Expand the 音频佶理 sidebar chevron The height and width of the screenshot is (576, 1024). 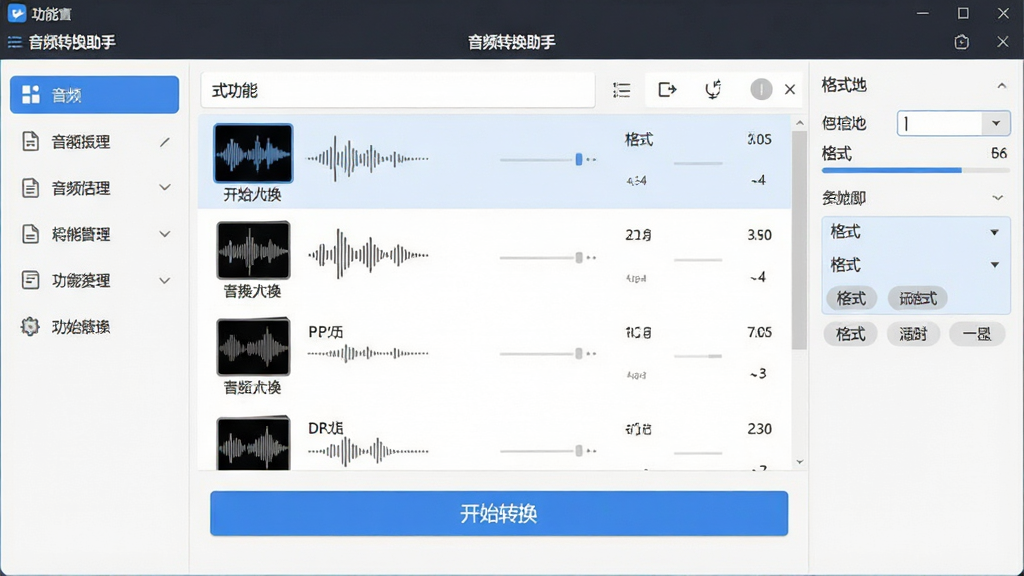(x=165, y=188)
